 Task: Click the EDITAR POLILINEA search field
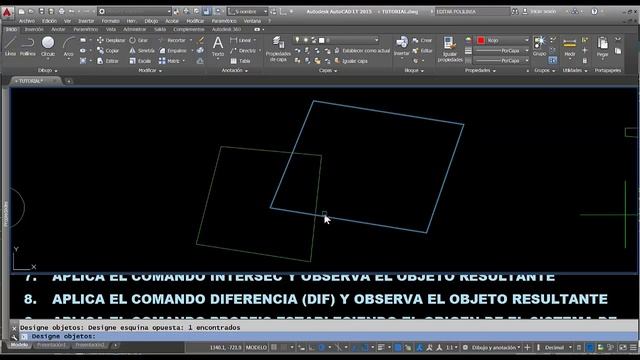point(472,12)
